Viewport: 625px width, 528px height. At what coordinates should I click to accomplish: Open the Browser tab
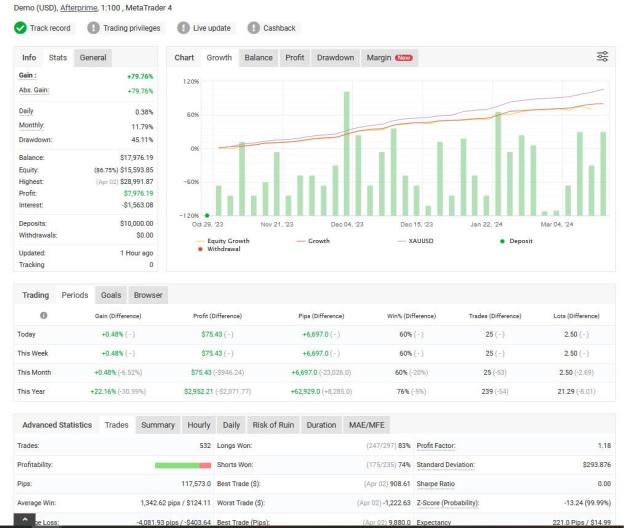pos(148,295)
